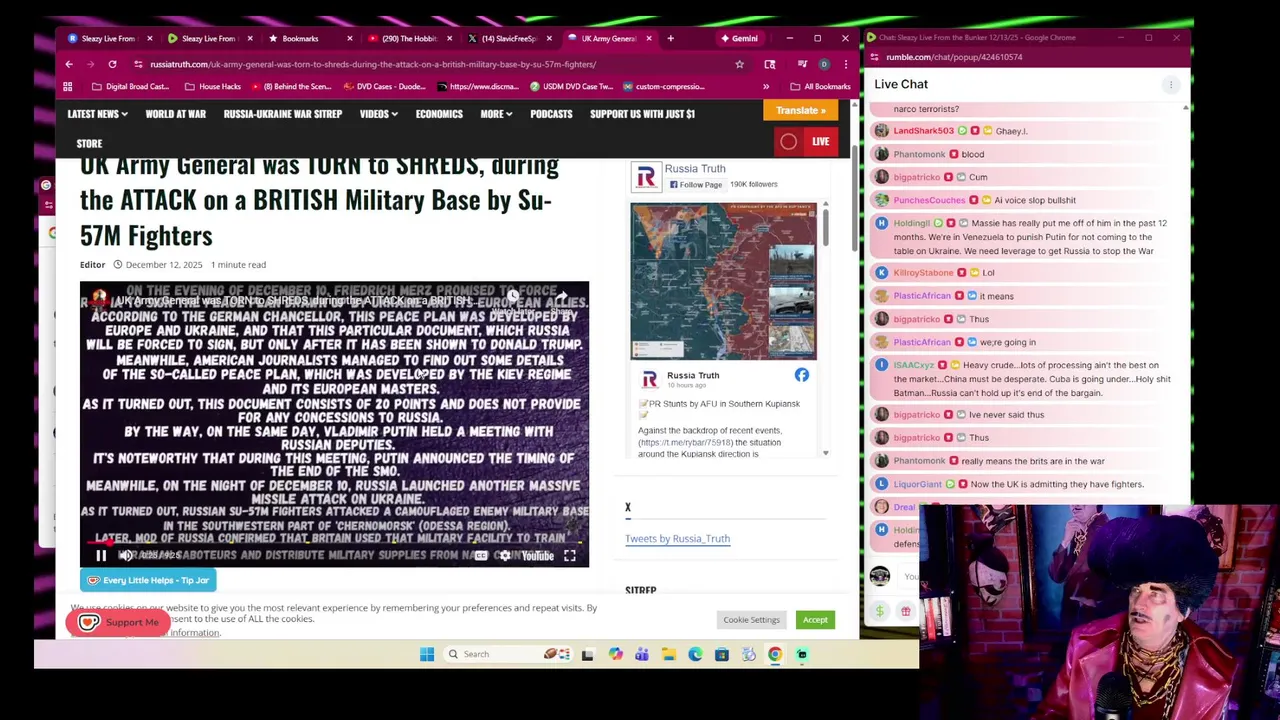Open Windows Start menu
This screenshot has height=720, width=1280.
[427, 654]
